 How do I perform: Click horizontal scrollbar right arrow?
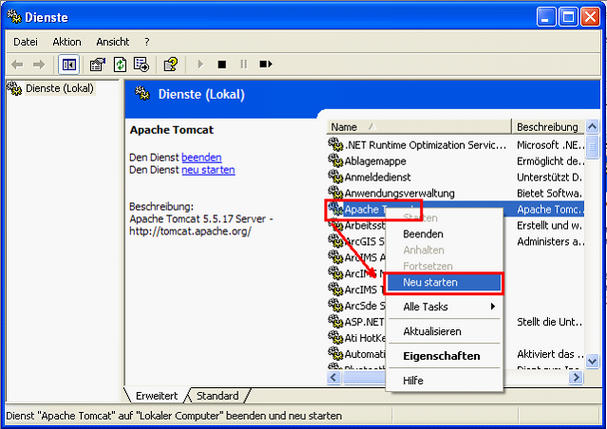point(576,377)
